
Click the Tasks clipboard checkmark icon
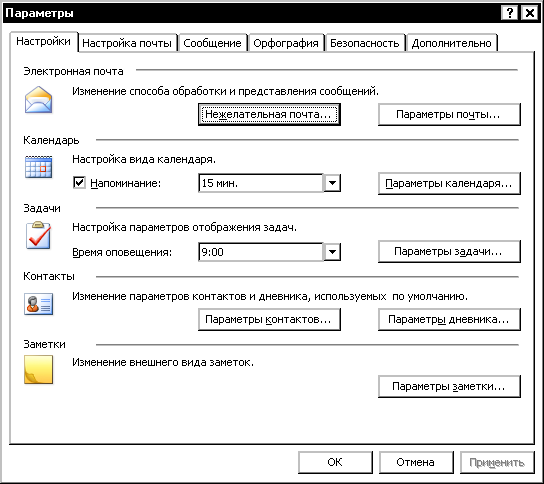[x=39, y=236]
